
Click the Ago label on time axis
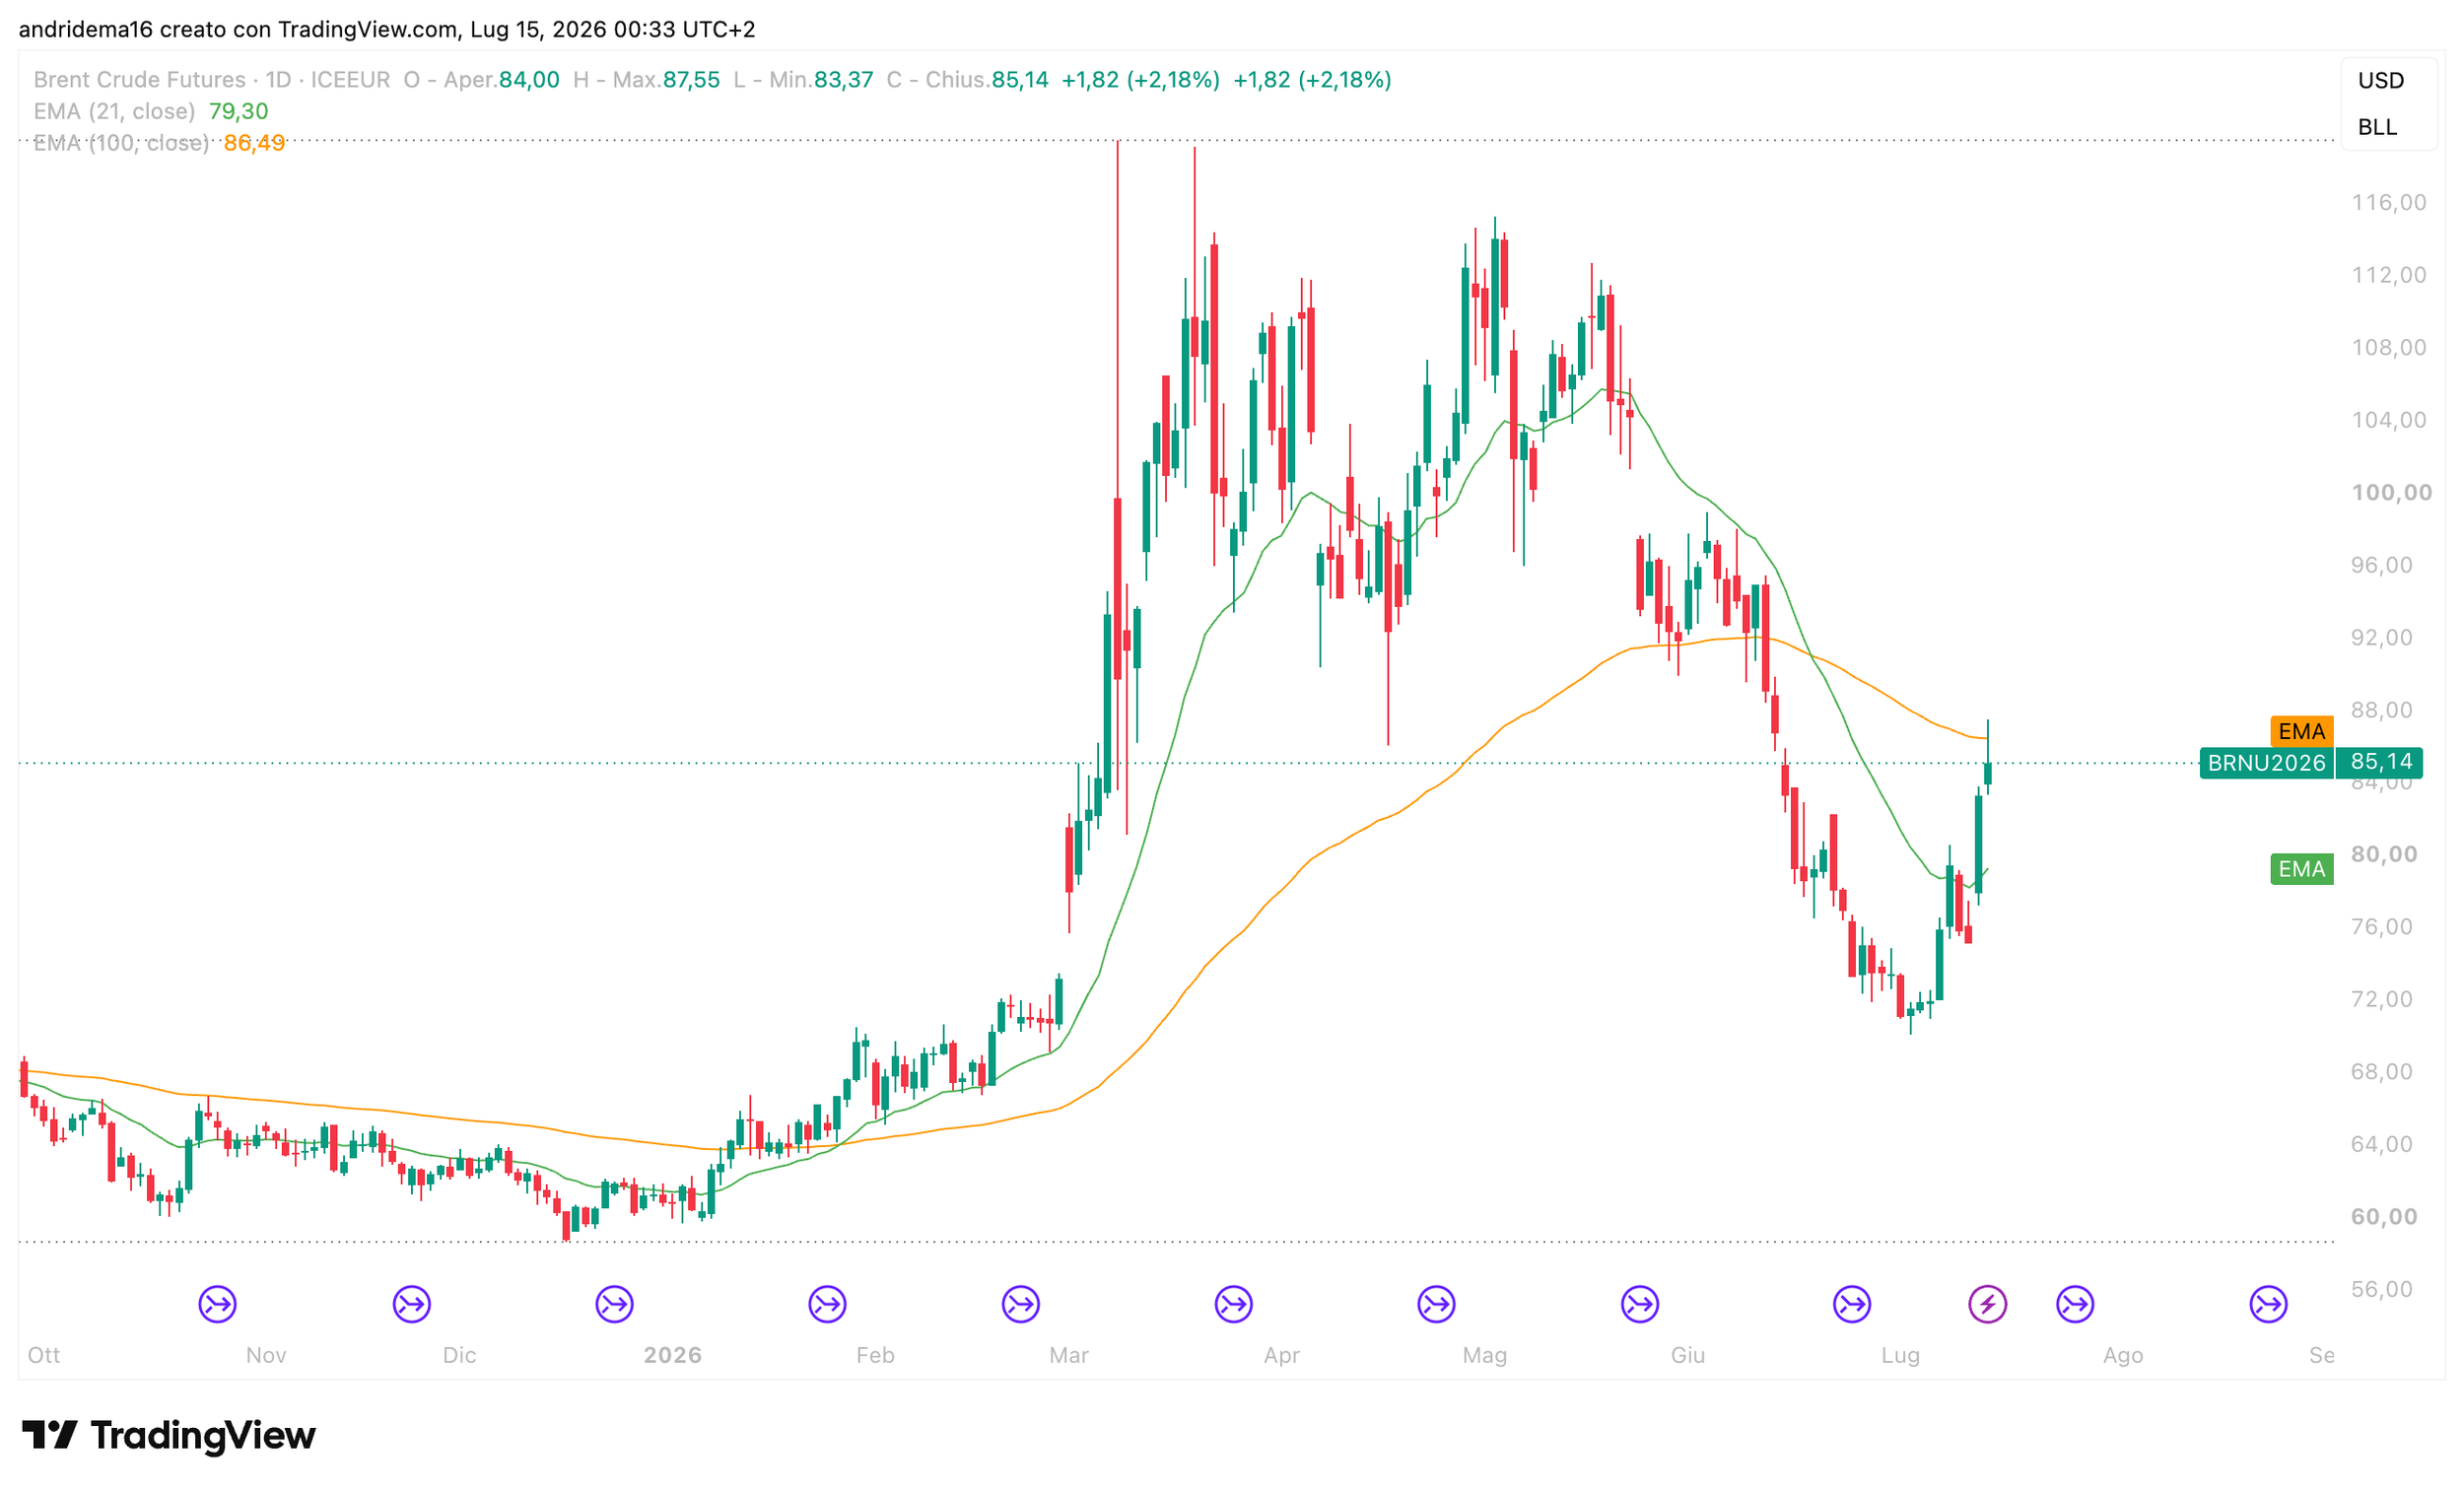click(2123, 1355)
